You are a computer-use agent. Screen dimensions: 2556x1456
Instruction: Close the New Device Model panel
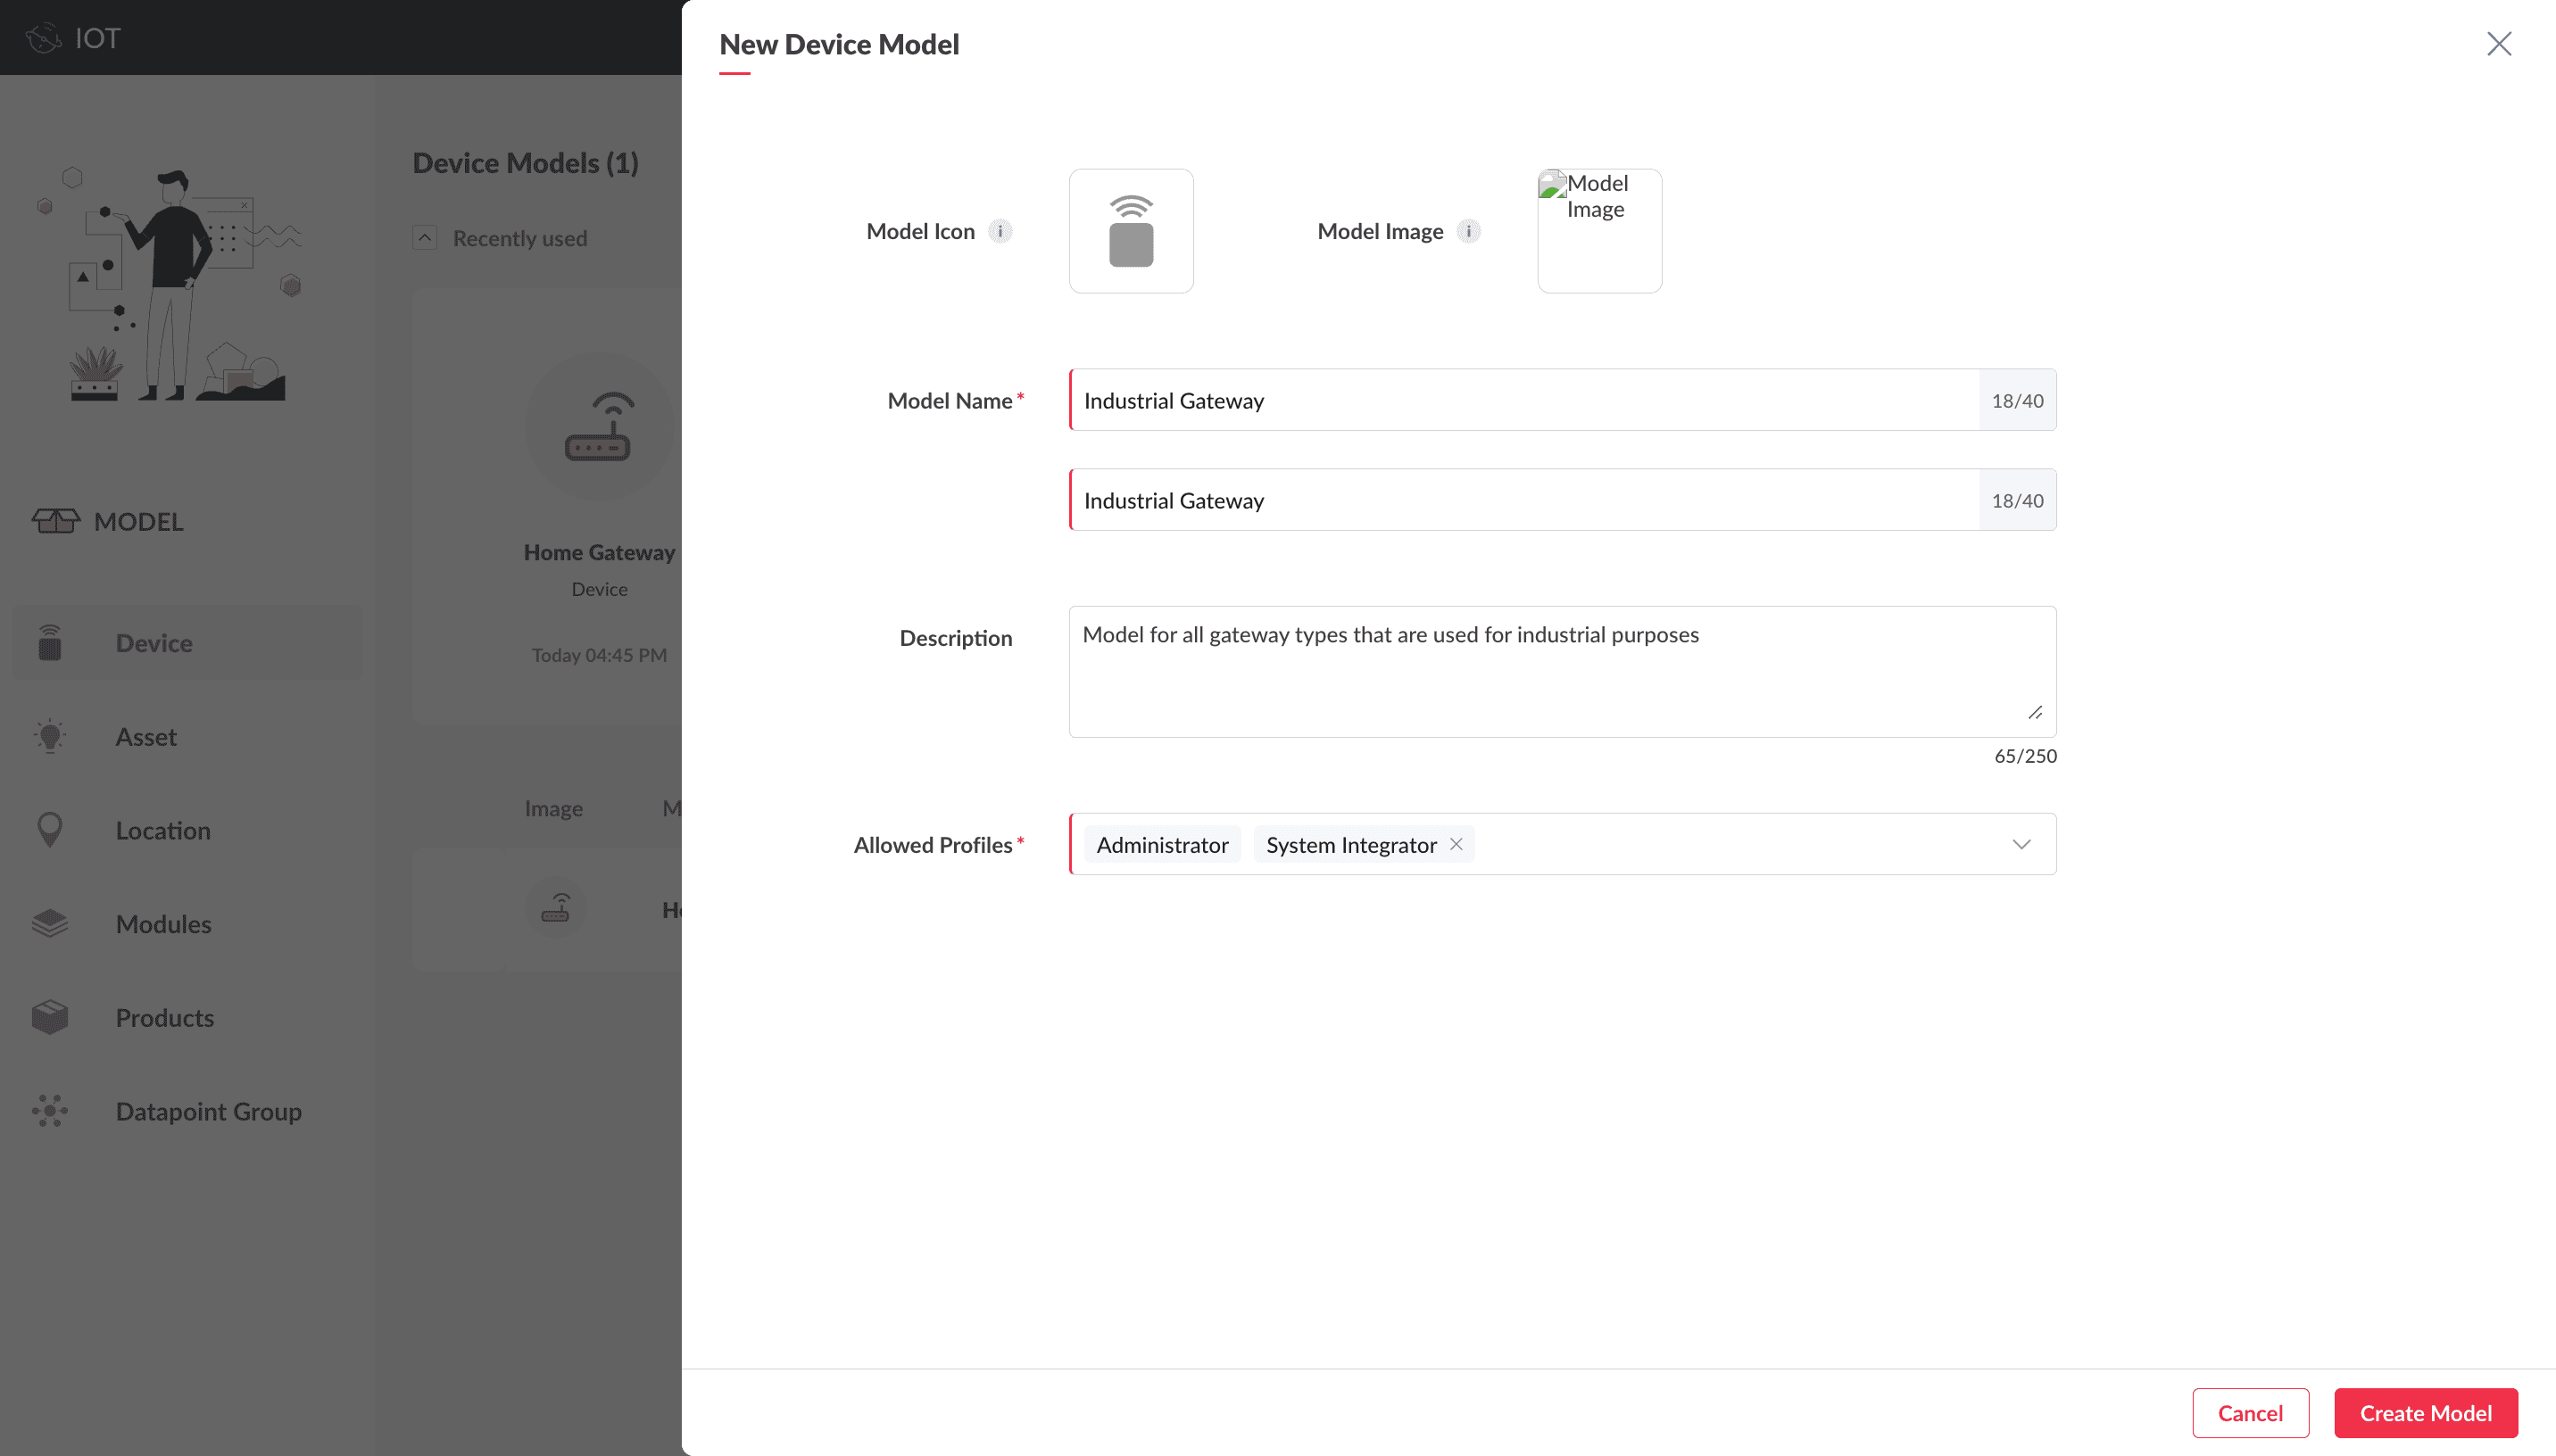(2498, 44)
